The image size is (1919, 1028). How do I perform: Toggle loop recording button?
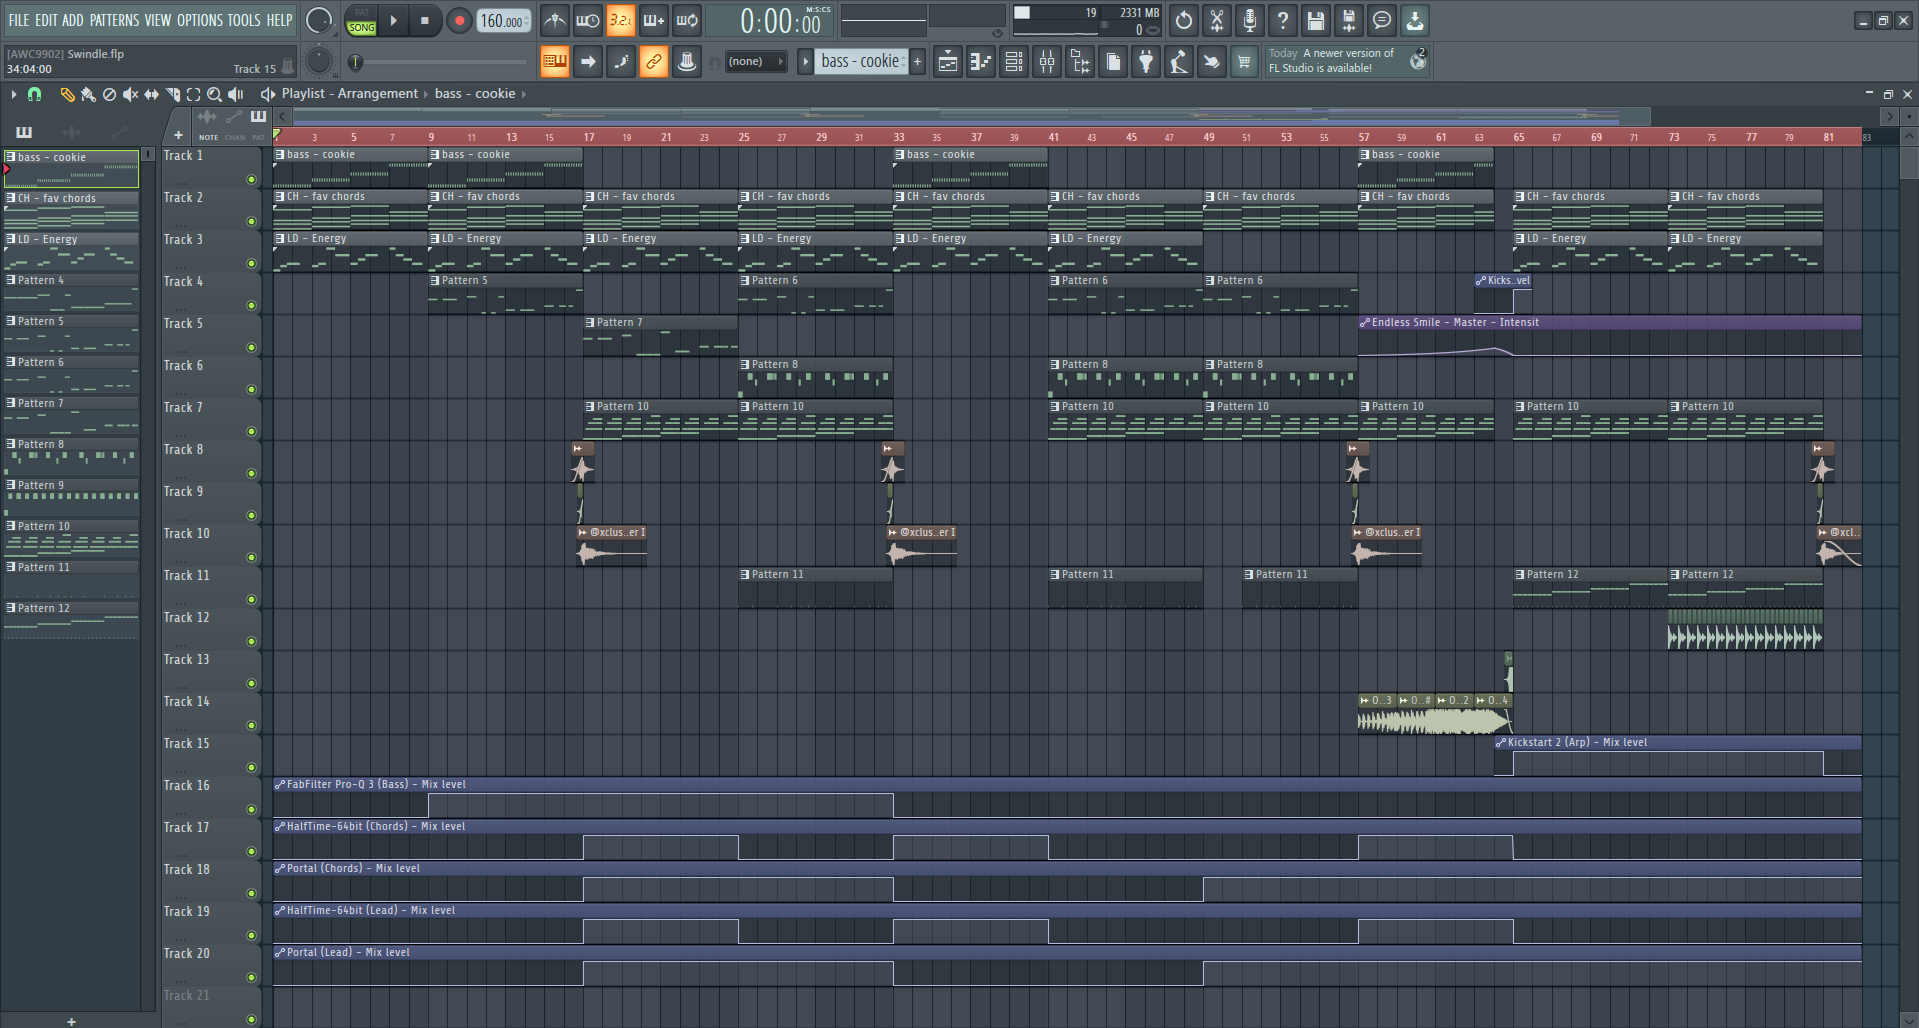pos(687,20)
